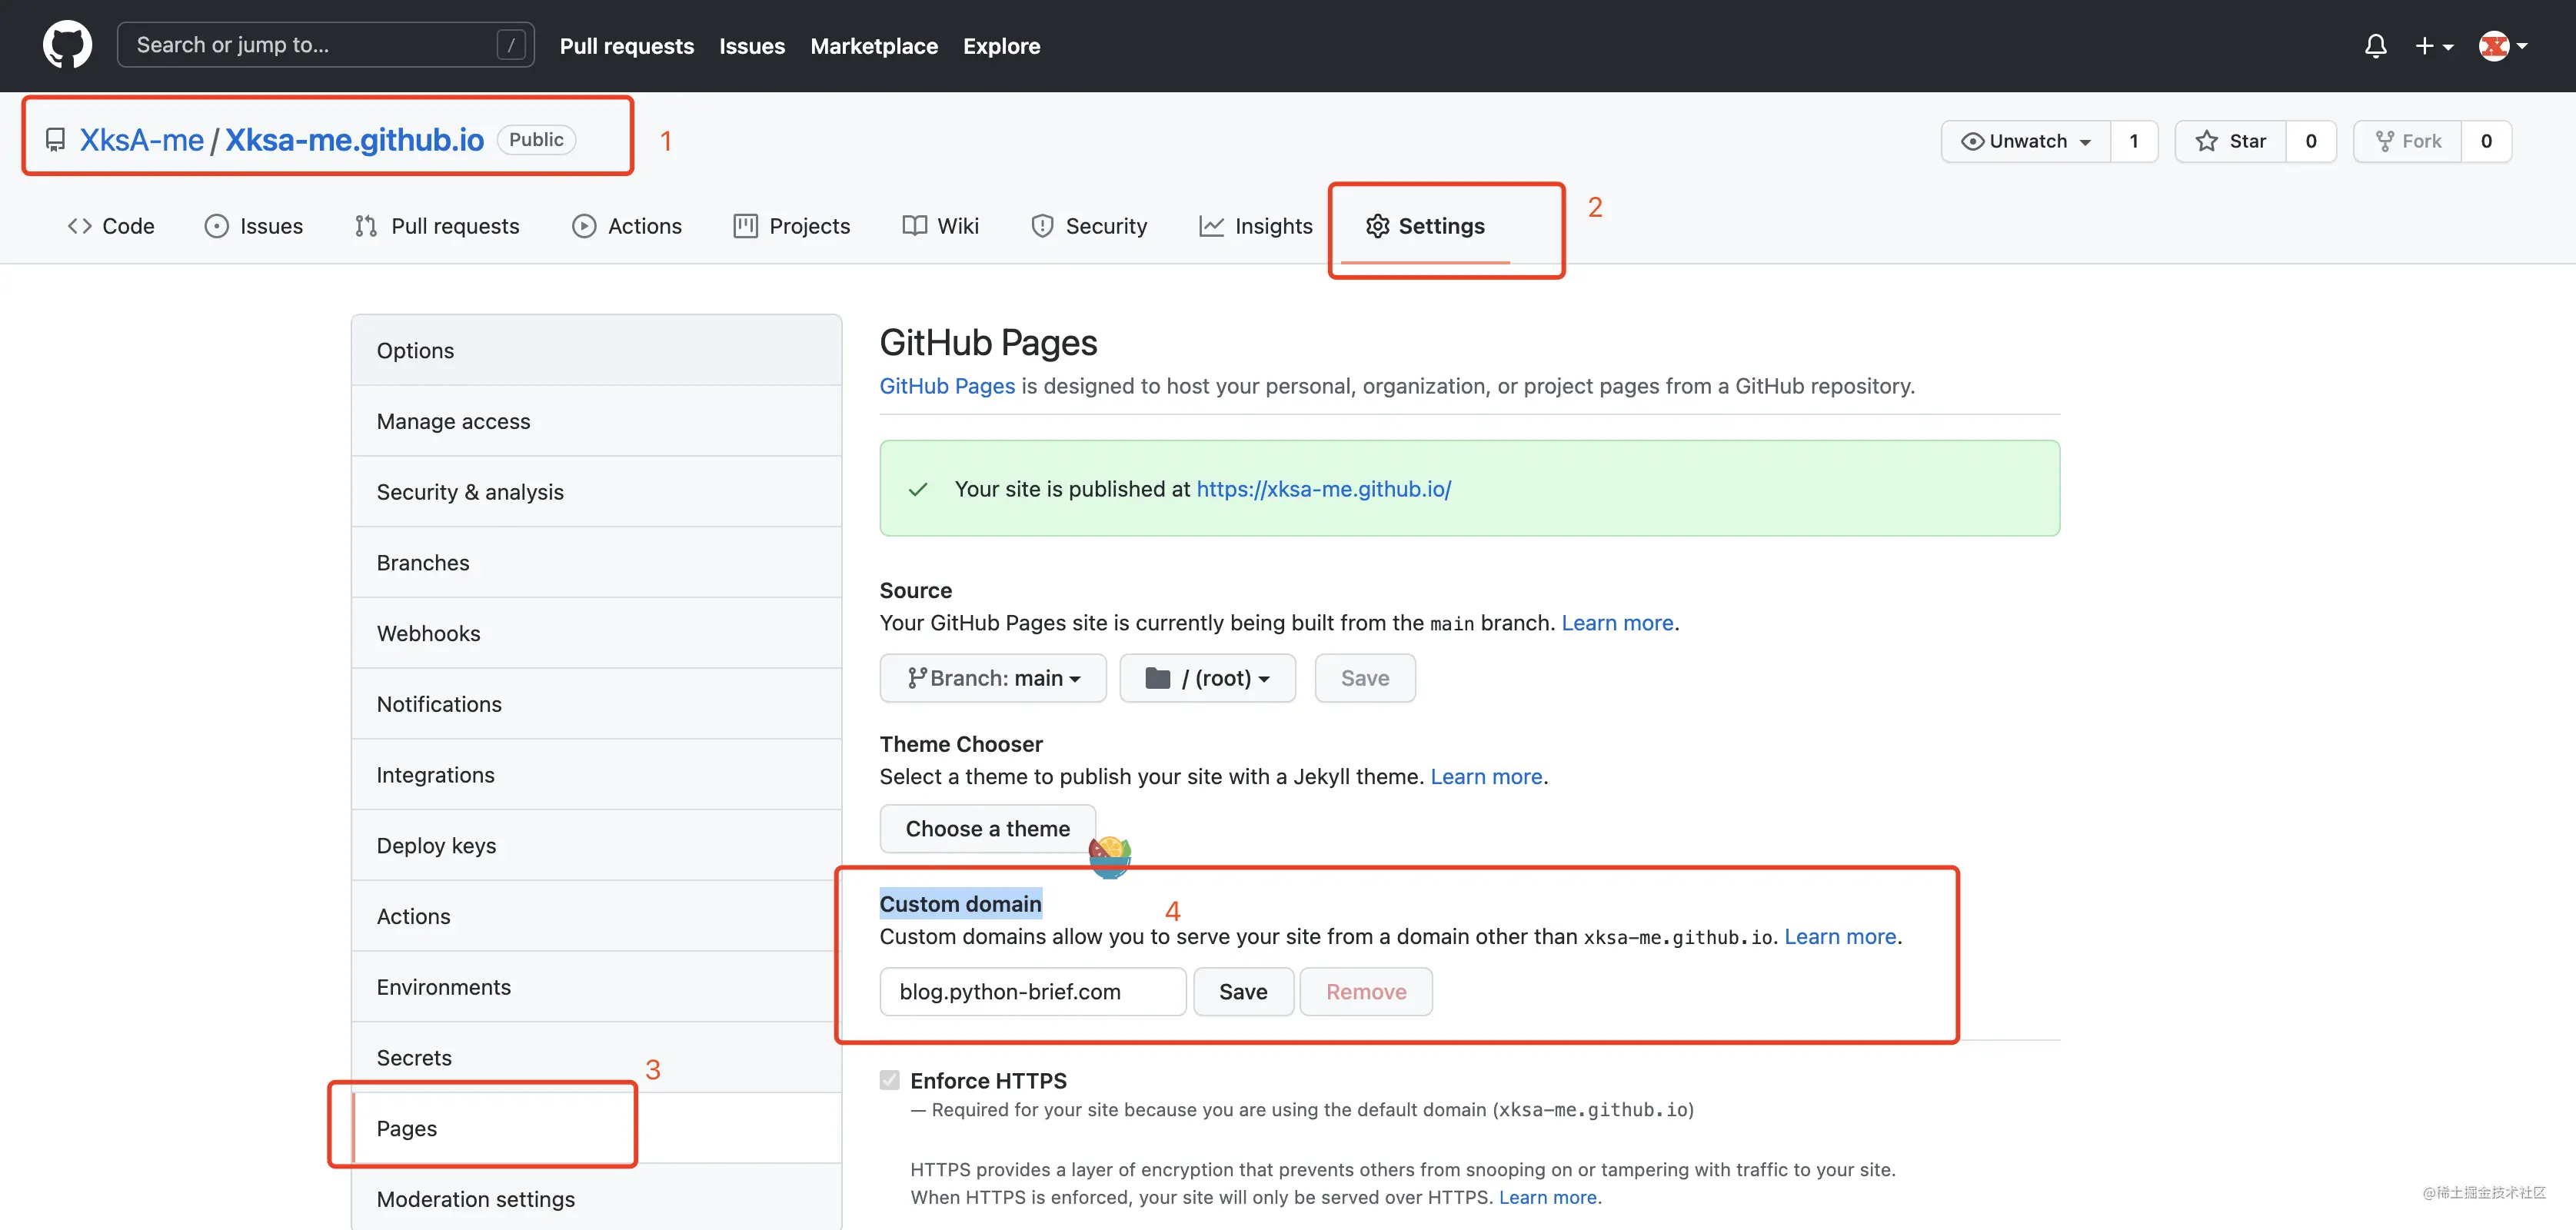Select Options in settings sidebar
The height and width of the screenshot is (1230, 2576).
(x=597, y=351)
